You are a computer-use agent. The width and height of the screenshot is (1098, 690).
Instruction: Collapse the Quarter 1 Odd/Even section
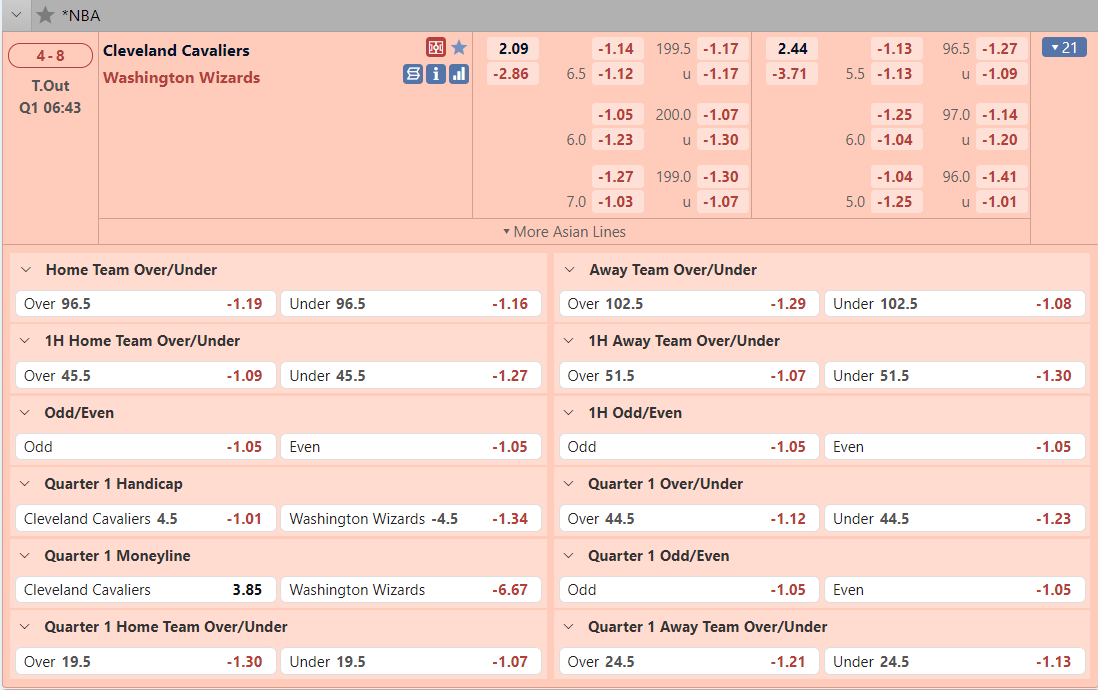click(569, 556)
